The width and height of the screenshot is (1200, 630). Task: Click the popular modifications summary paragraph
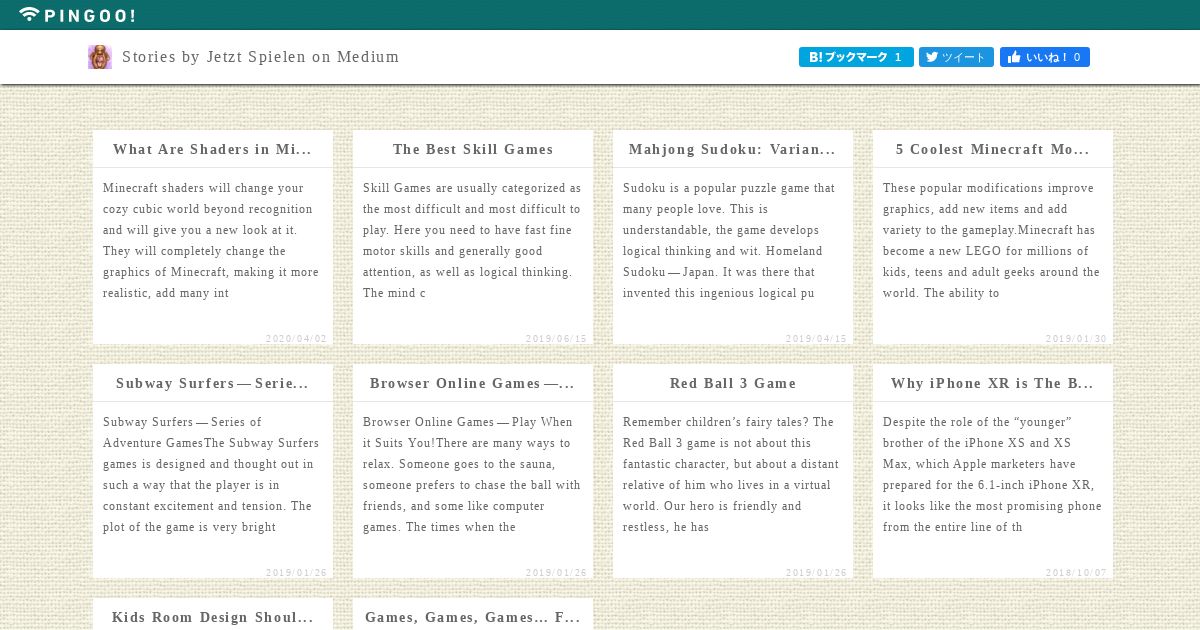click(x=993, y=240)
